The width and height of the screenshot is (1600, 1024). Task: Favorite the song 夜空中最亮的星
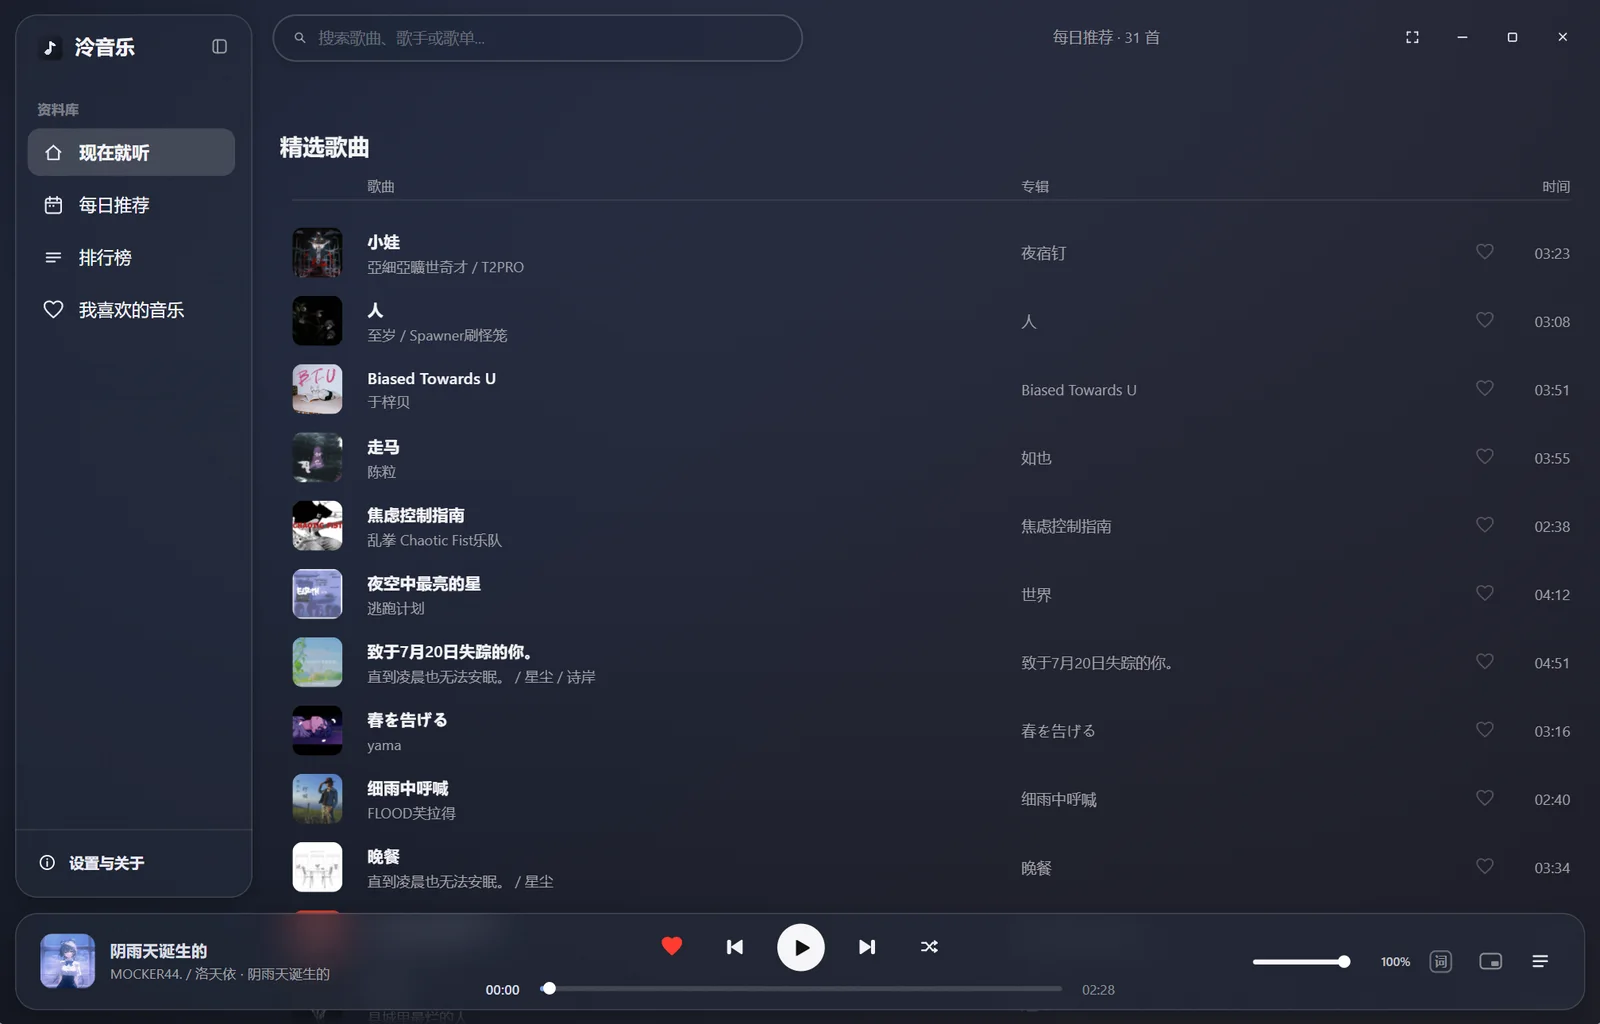[x=1485, y=593]
